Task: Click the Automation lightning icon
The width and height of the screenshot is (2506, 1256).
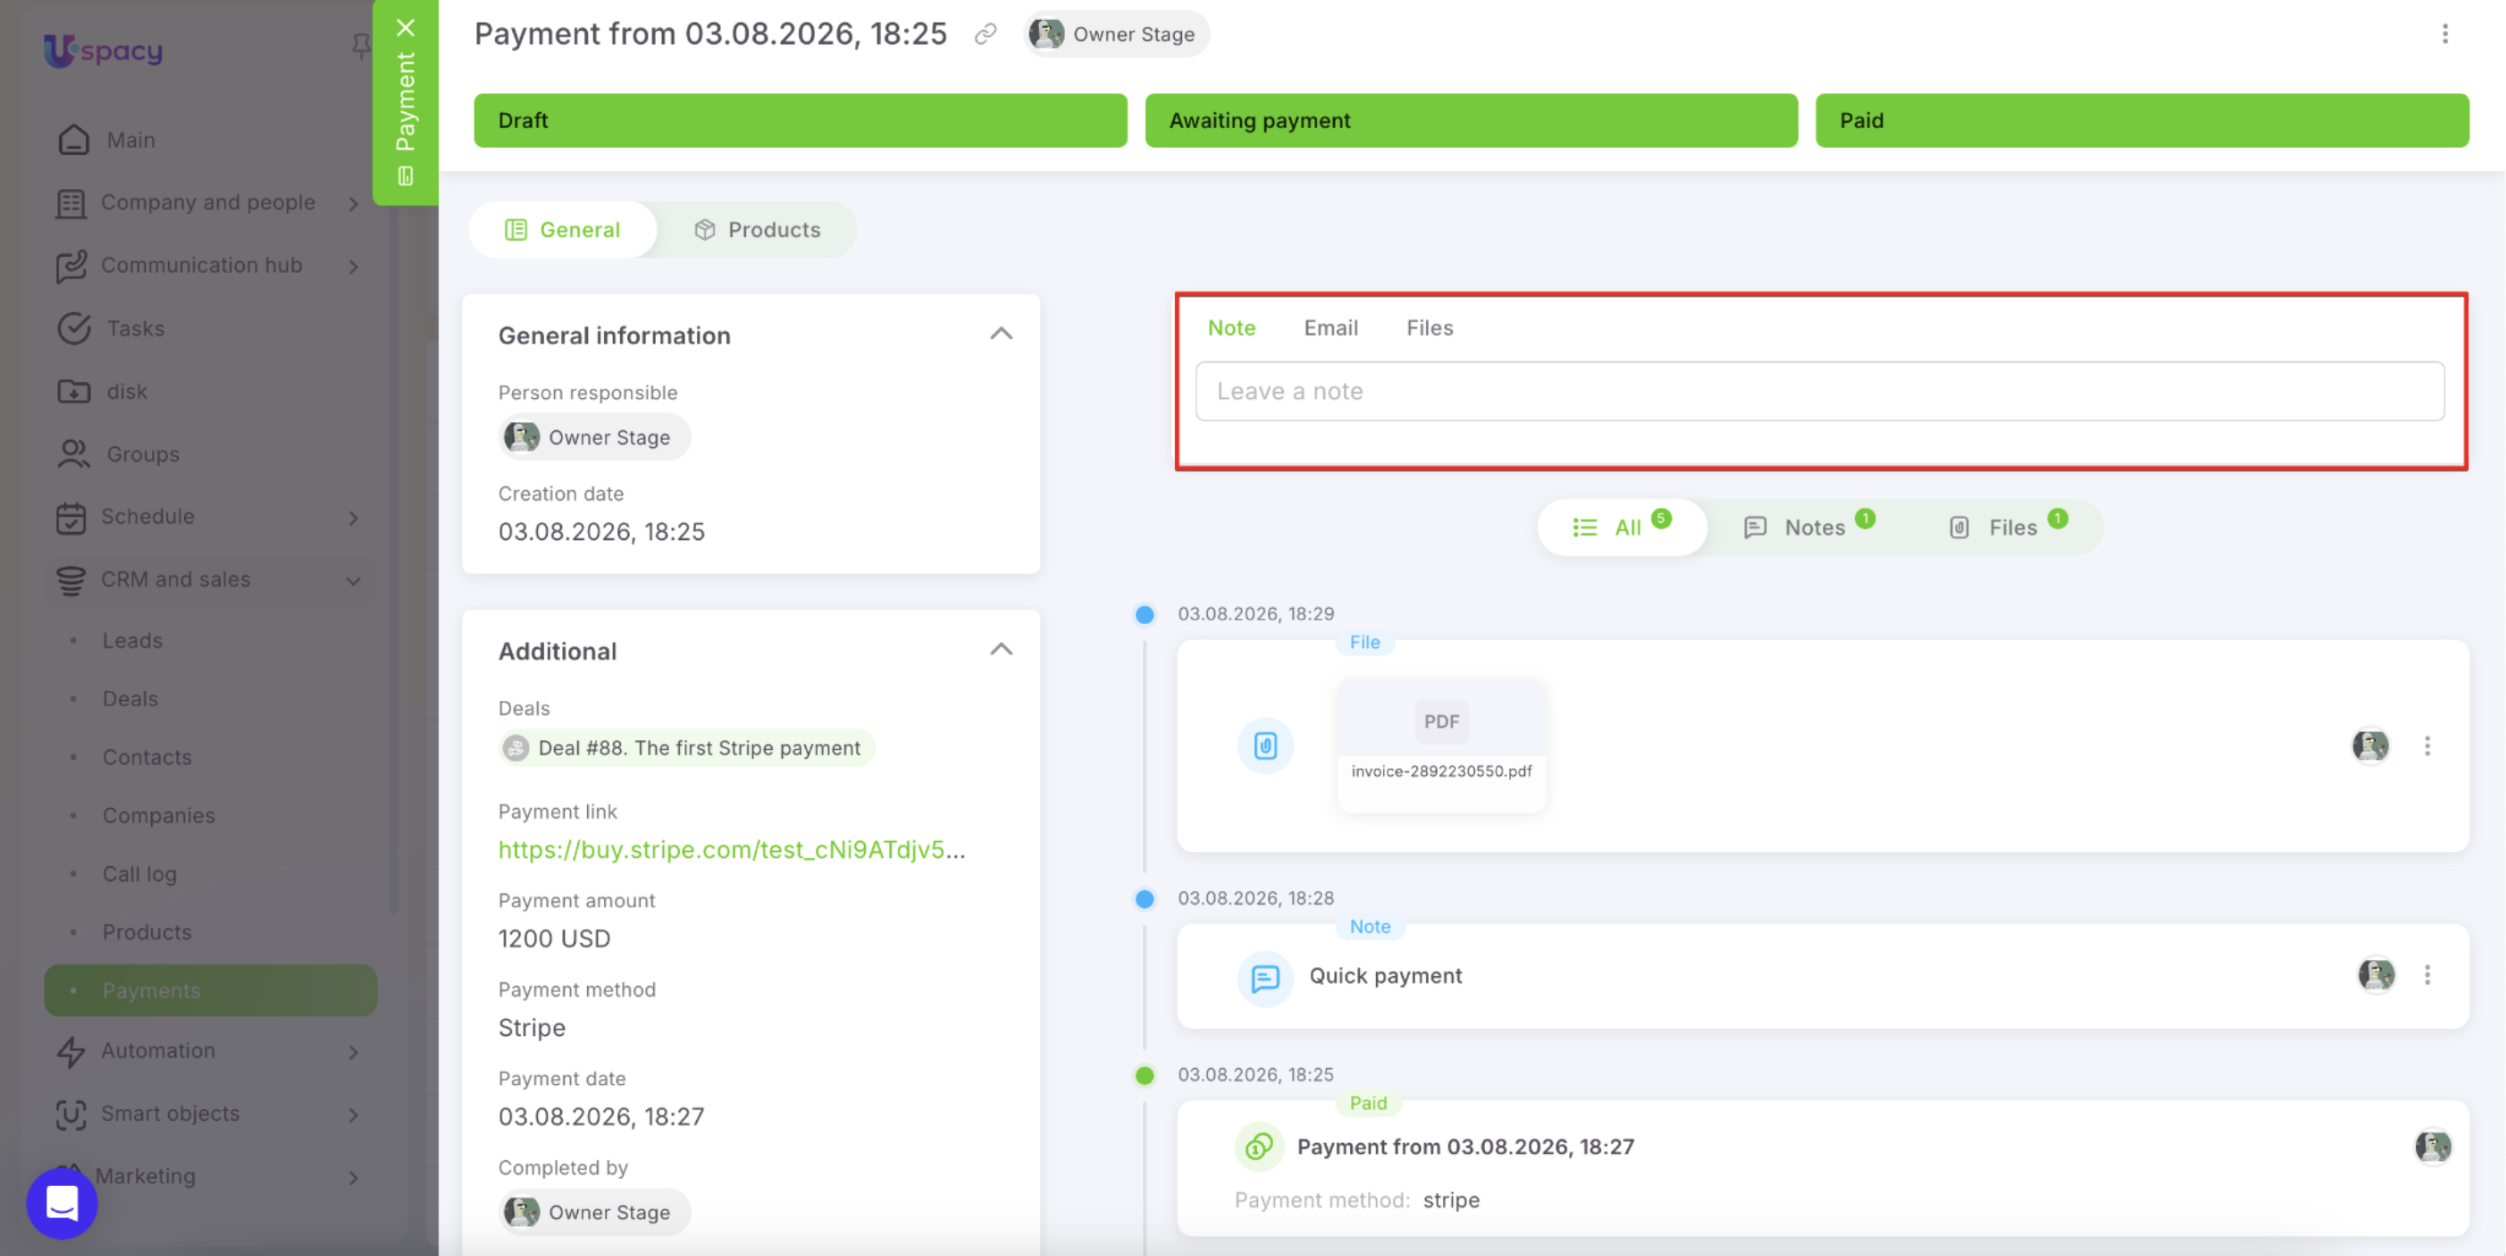Action: click(72, 1052)
